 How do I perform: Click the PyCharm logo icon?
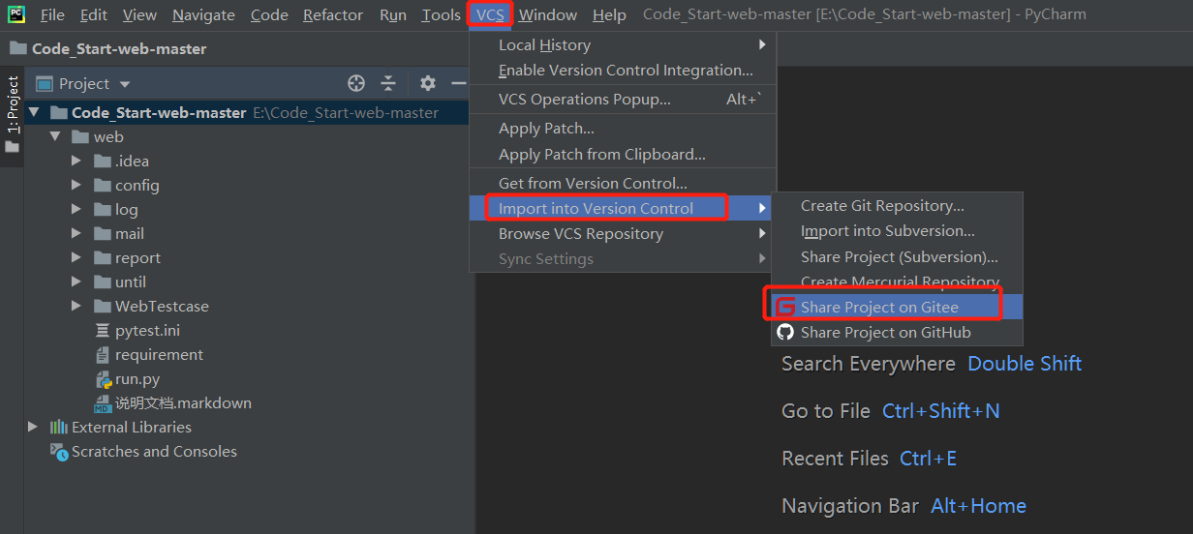pos(14,14)
